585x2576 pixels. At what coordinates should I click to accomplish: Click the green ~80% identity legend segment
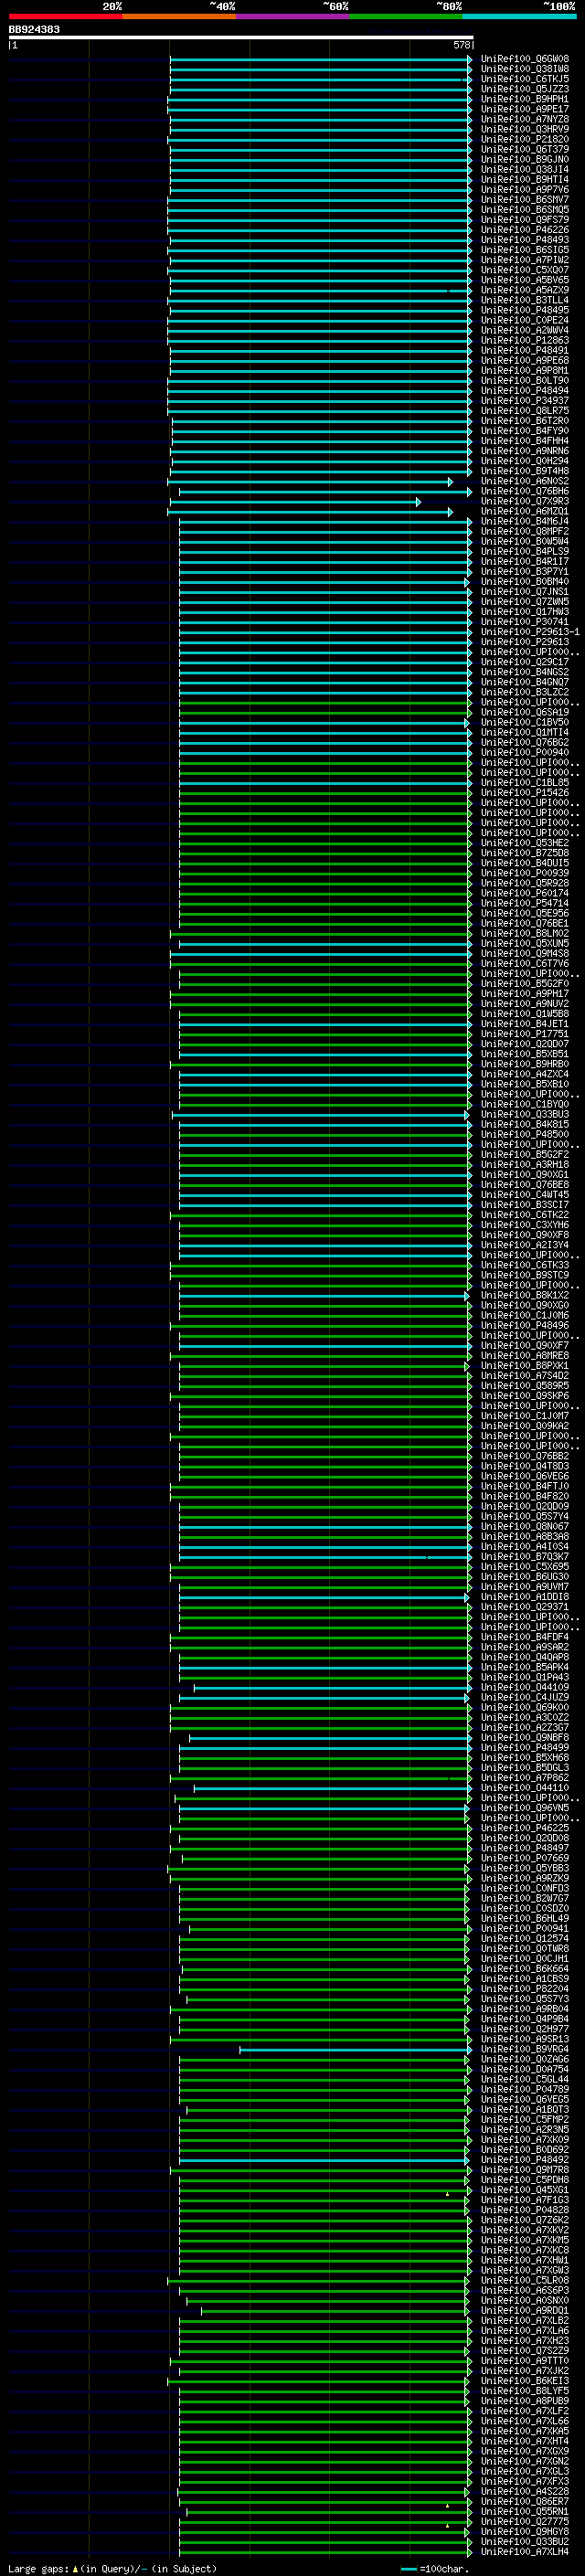(406, 16)
